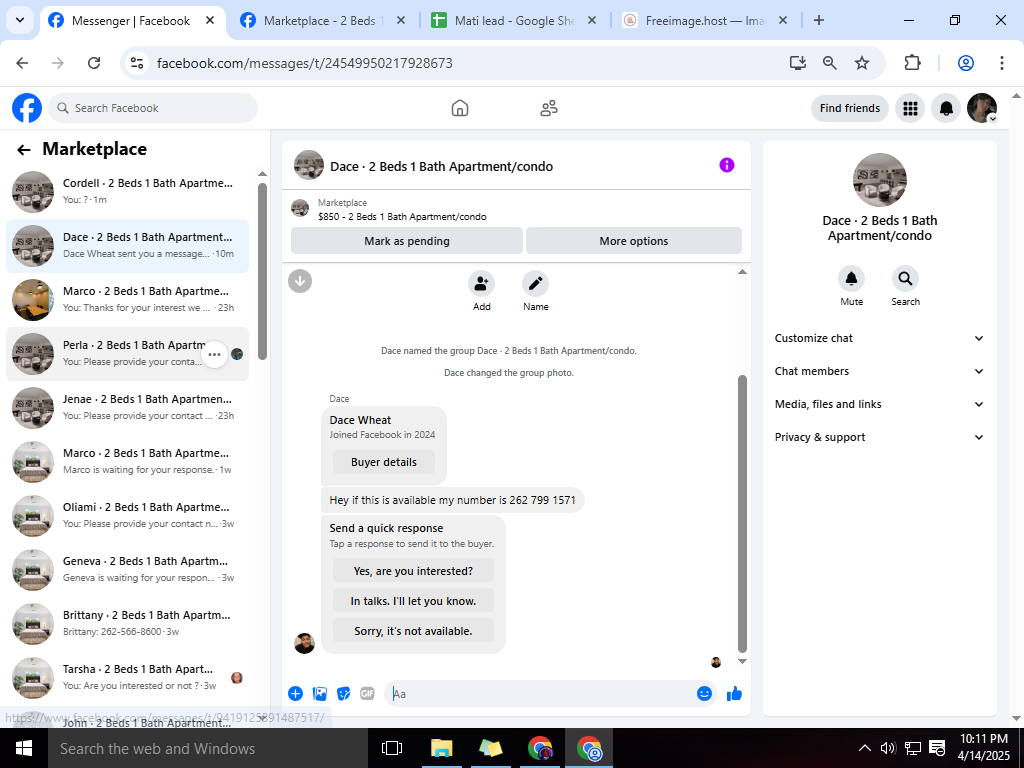
Task: Switch to Mati lead Google Sheets tab
Action: point(515,21)
